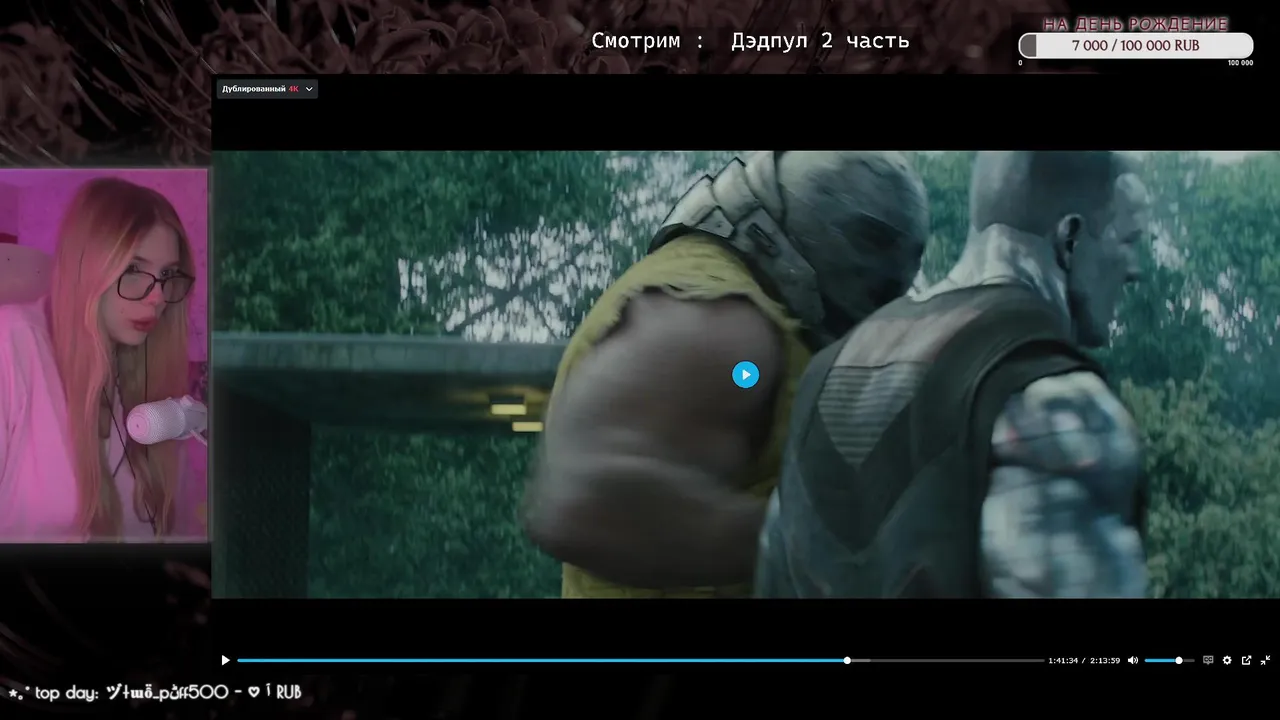
Task: Open video in pop-out window
Action: tap(1246, 660)
